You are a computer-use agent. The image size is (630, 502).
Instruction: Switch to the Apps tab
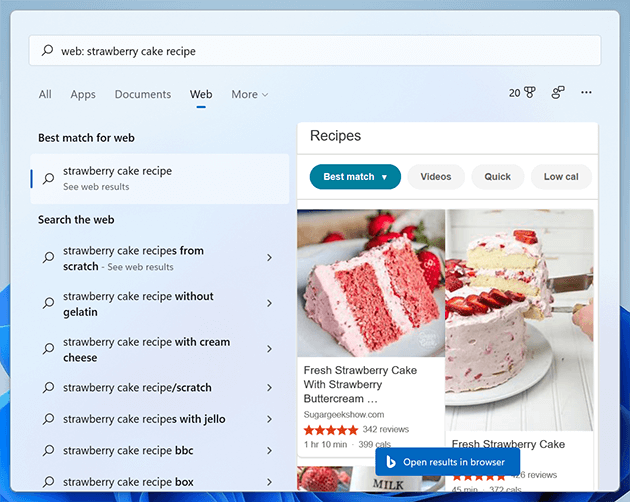pyautogui.click(x=83, y=95)
